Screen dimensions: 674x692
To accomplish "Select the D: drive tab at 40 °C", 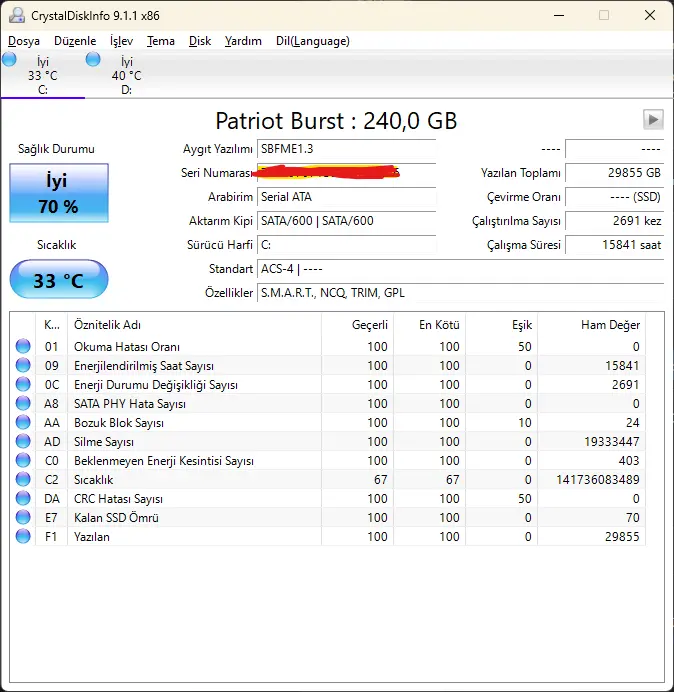I will coord(127,75).
